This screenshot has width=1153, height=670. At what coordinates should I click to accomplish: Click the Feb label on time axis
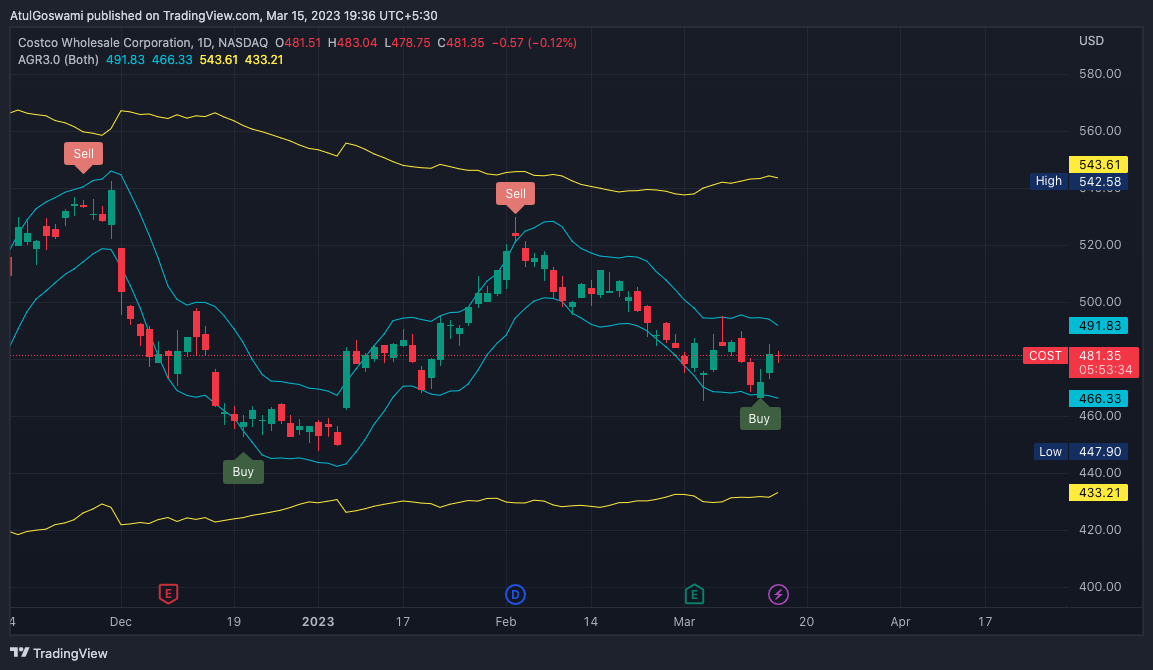506,621
